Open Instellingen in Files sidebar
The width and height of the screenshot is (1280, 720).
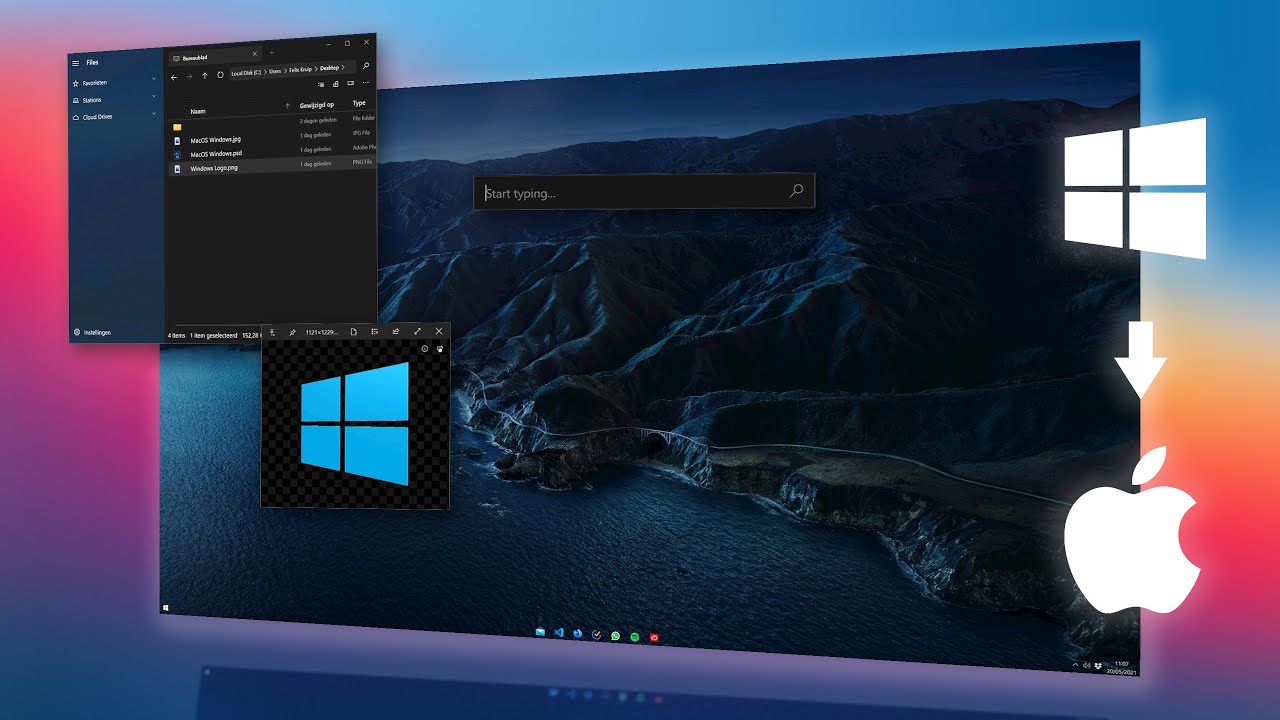tap(92, 332)
